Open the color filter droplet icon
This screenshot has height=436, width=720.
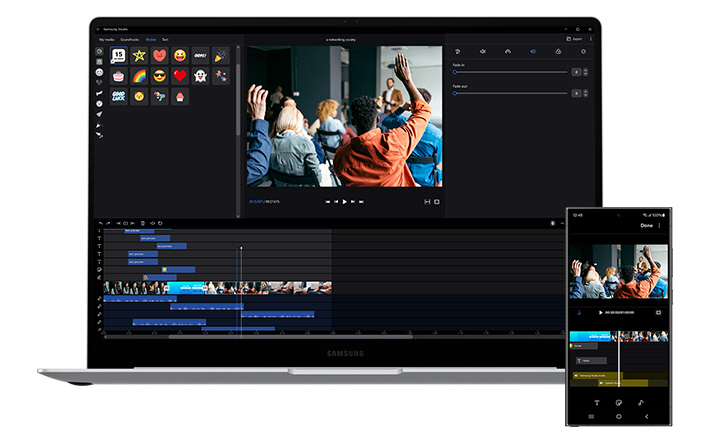(x=558, y=51)
